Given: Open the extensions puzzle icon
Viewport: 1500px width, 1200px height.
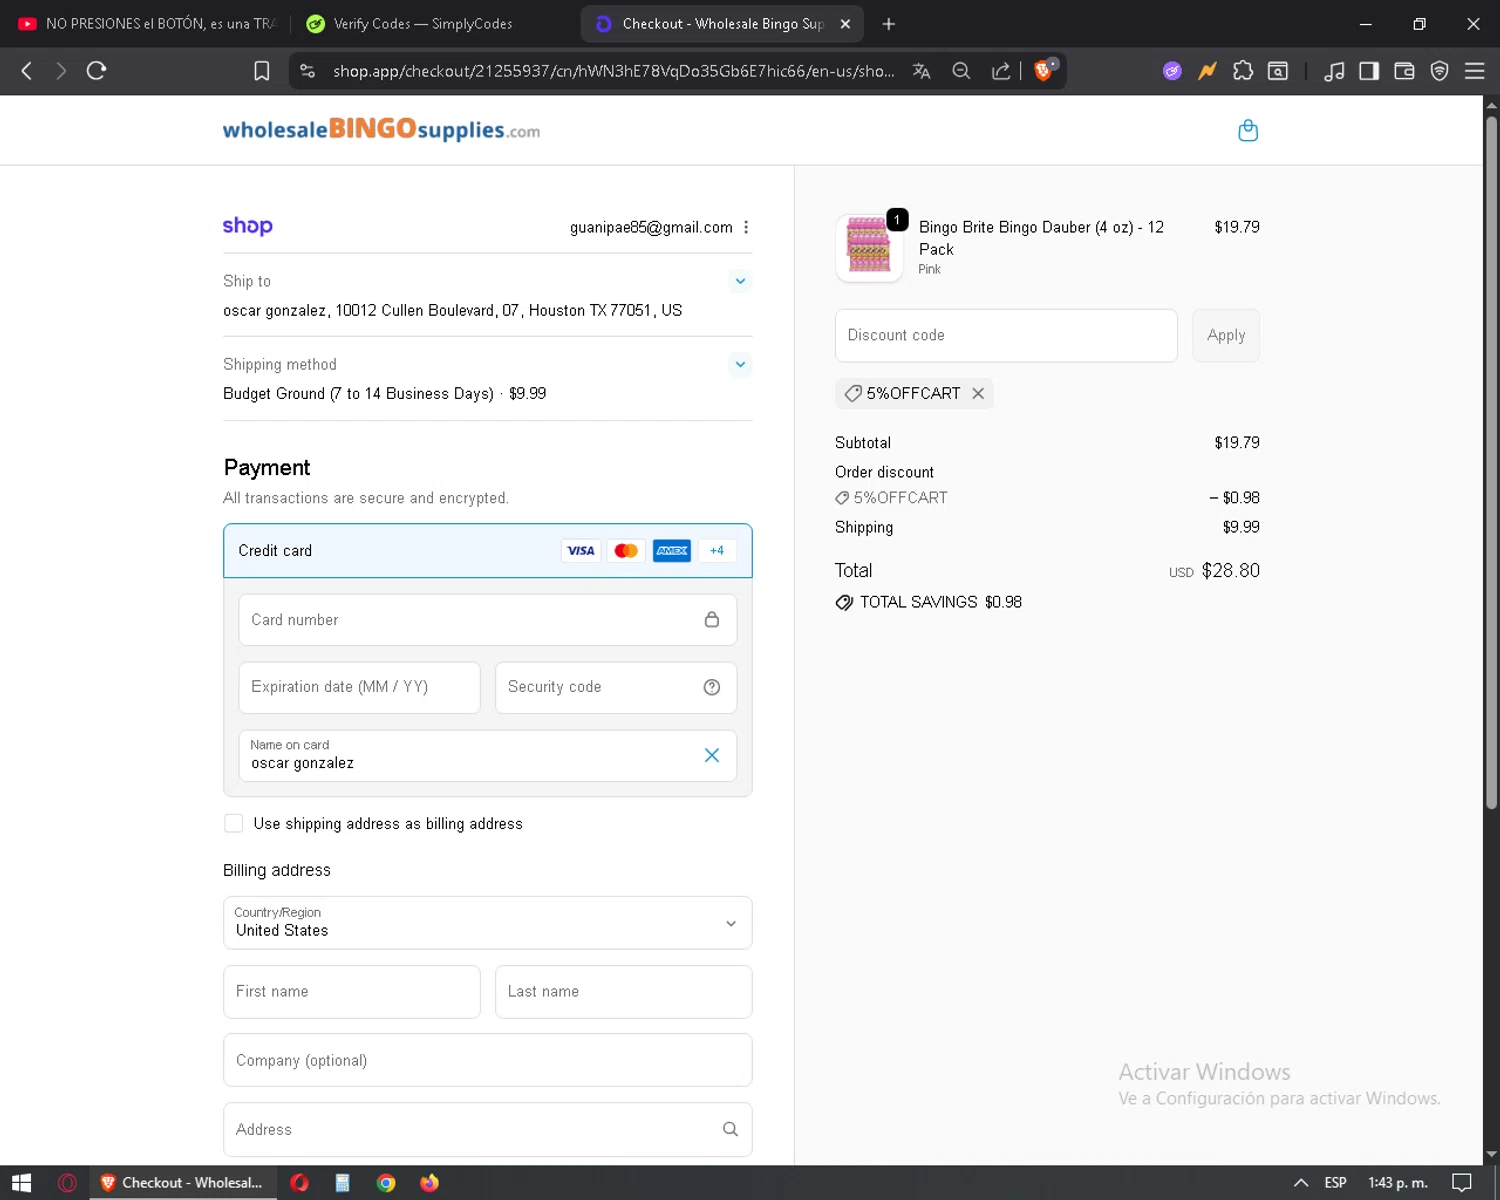Looking at the screenshot, I should [x=1243, y=71].
